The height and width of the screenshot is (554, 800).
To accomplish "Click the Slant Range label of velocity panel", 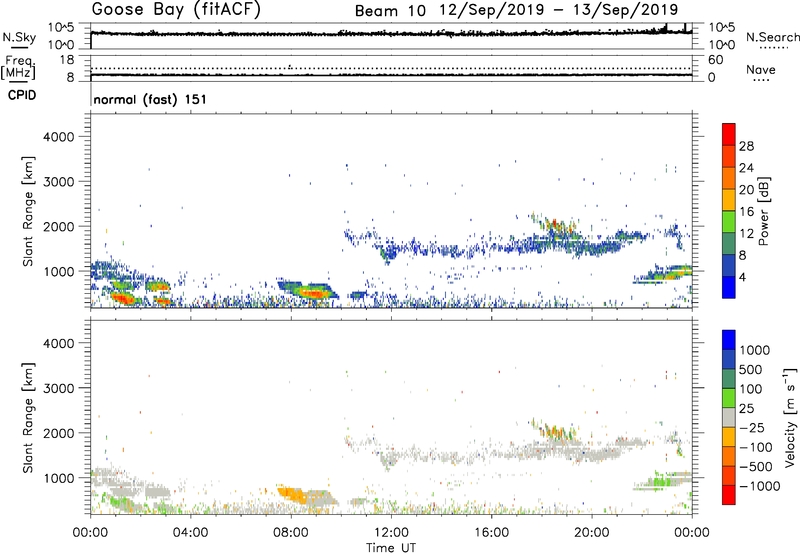I will tap(28, 417).
